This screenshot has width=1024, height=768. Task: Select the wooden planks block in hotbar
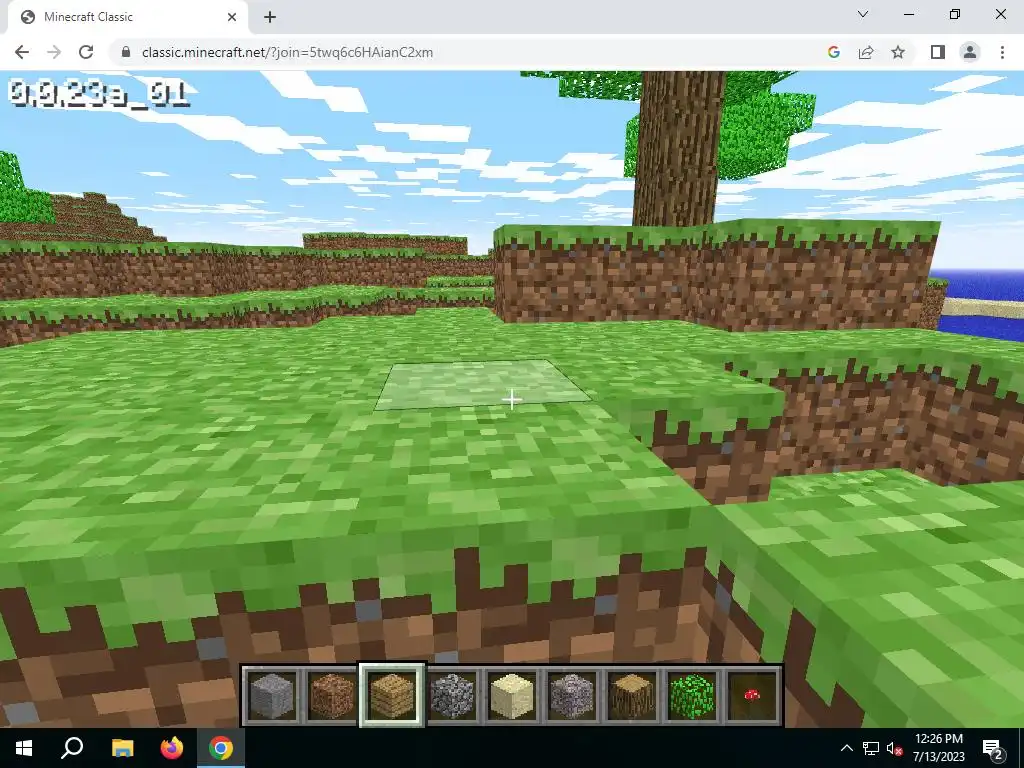[x=391, y=696]
